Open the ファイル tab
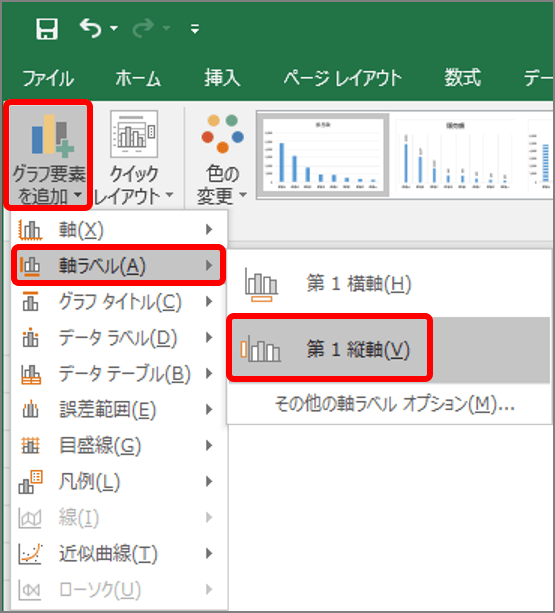Image resolution: width=555 pixels, height=613 pixels. click(48, 78)
